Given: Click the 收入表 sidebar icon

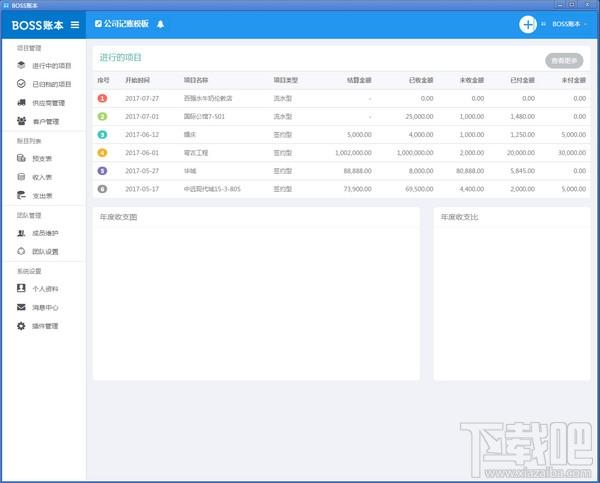Looking at the screenshot, I should click(x=22, y=177).
